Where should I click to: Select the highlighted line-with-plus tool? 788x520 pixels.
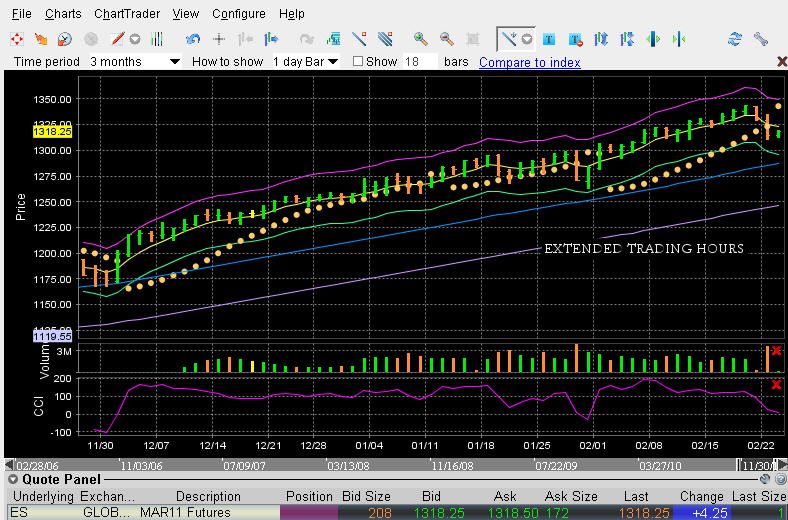click(x=509, y=39)
